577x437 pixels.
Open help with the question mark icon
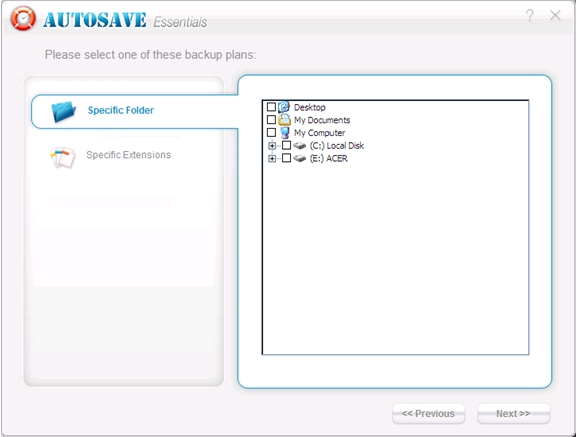(x=530, y=15)
